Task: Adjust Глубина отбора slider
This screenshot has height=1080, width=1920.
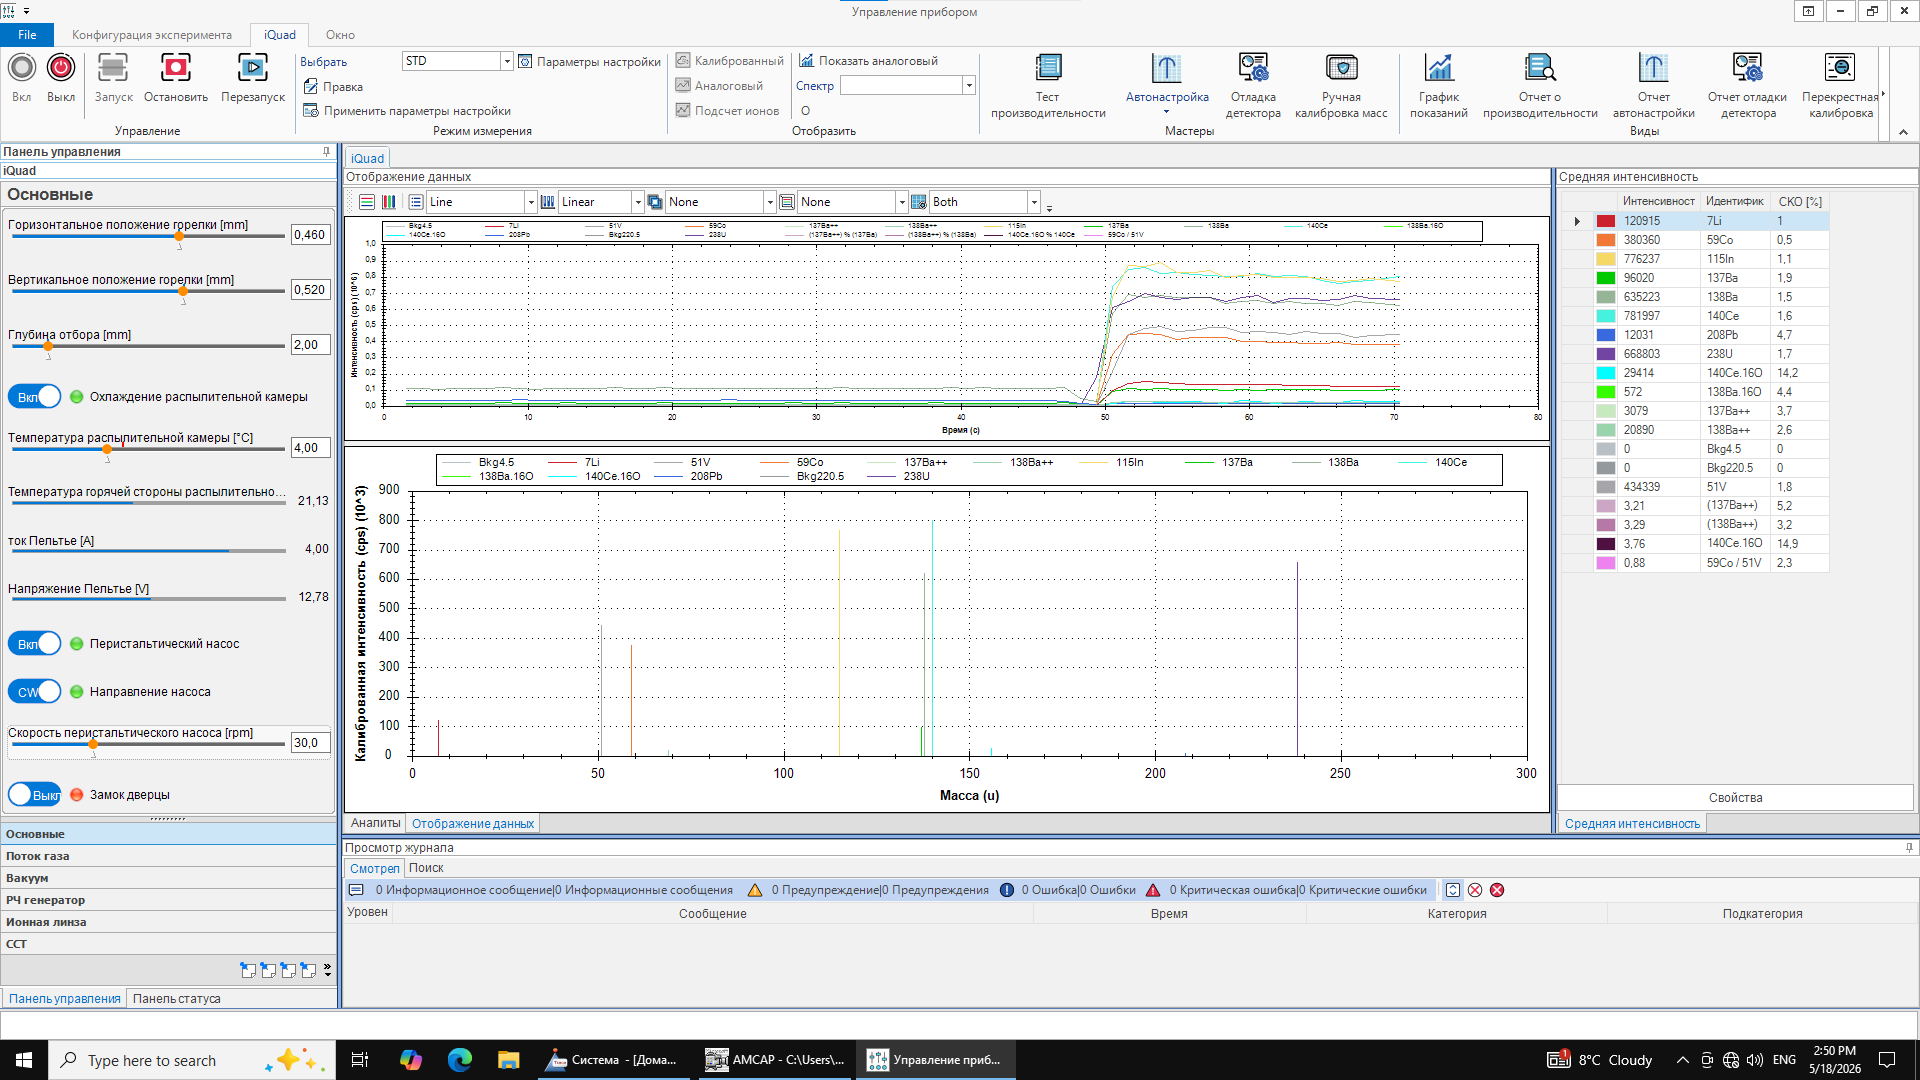Action: (x=48, y=347)
